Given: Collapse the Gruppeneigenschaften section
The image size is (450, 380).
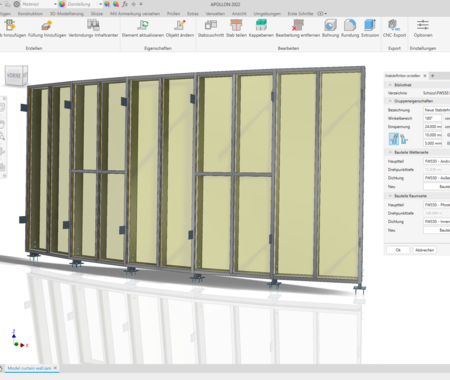Looking at the screenshot, I should pos(390,101).
